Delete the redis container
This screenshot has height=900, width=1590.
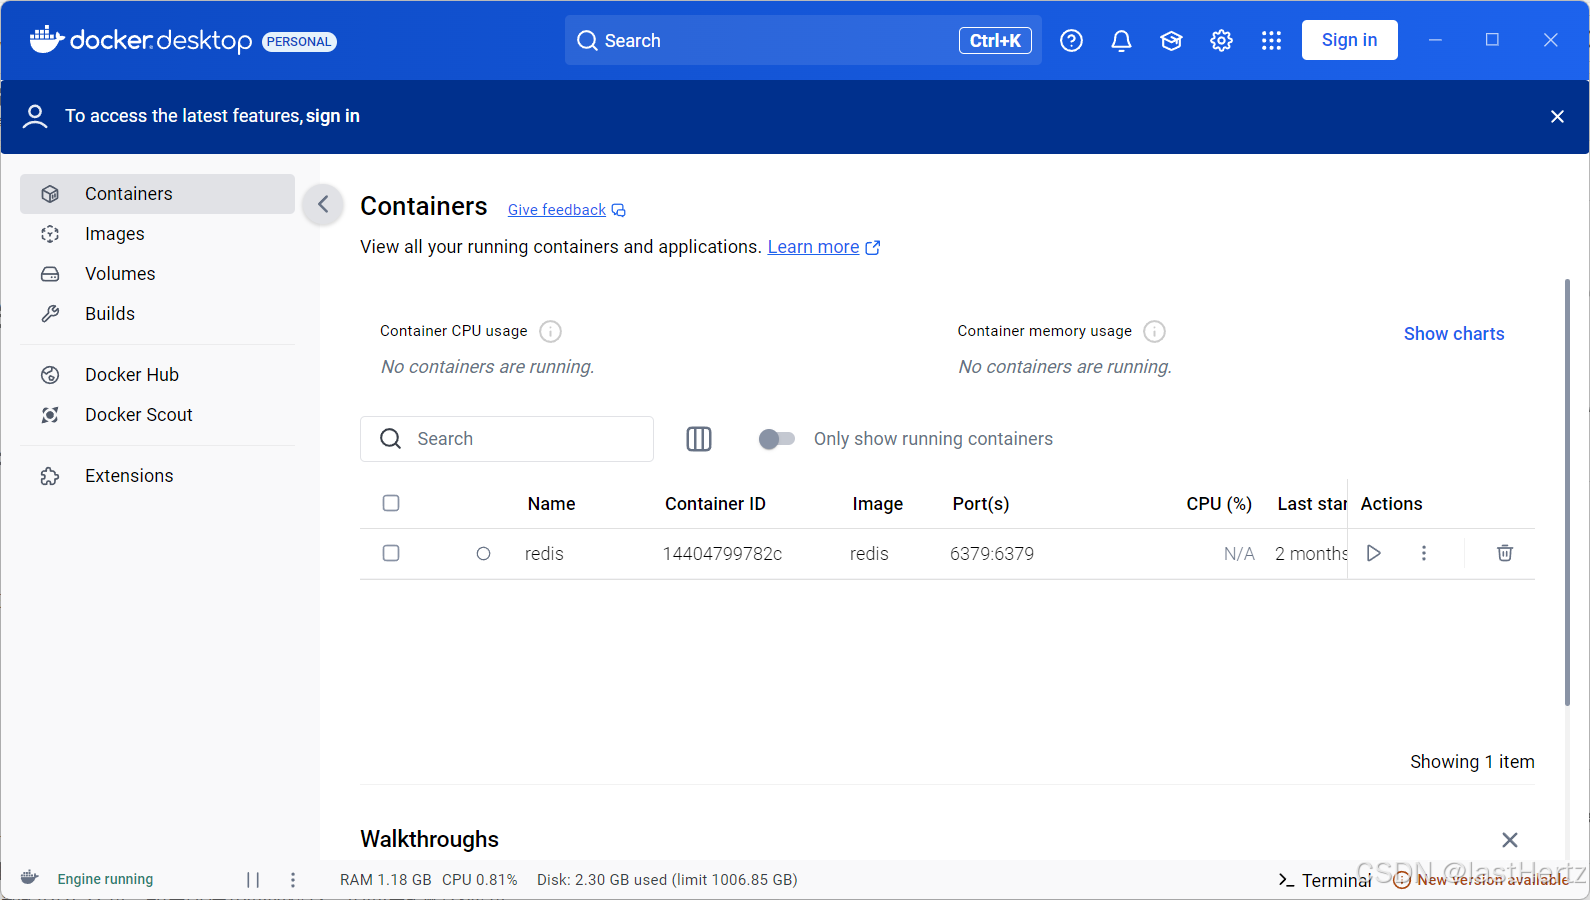(x=1505, y=553)
